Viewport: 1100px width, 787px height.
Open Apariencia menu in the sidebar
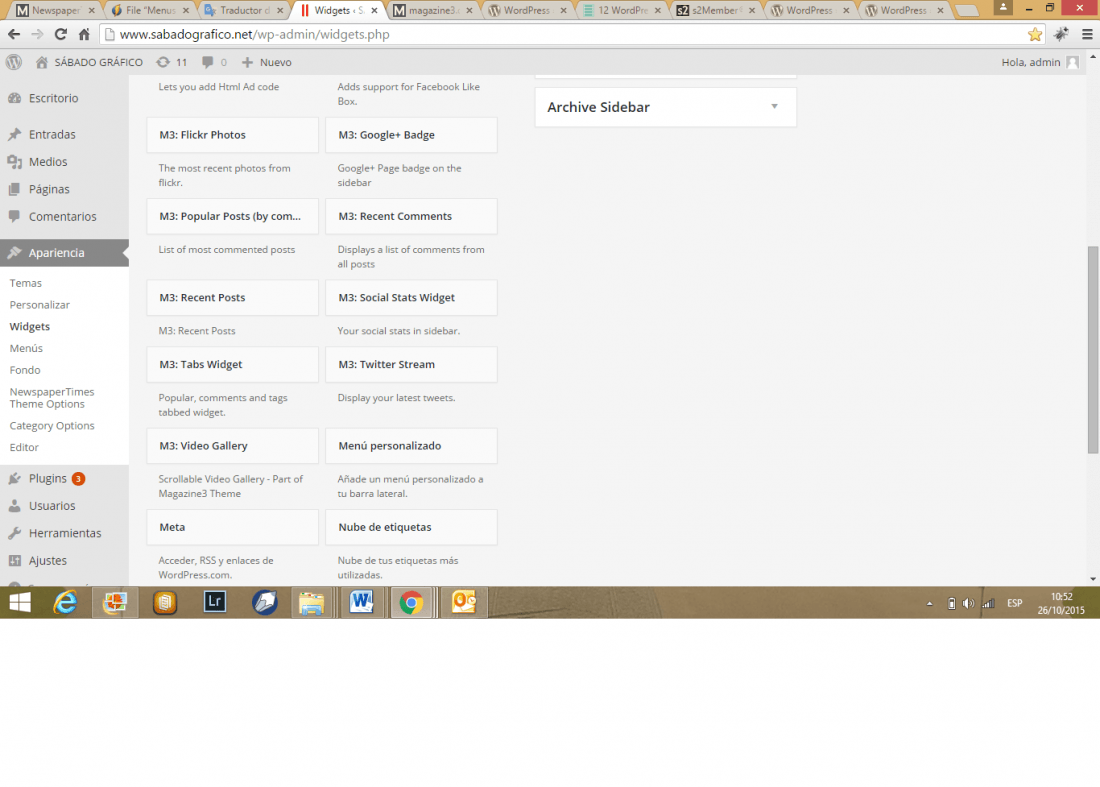pos(65,253)
